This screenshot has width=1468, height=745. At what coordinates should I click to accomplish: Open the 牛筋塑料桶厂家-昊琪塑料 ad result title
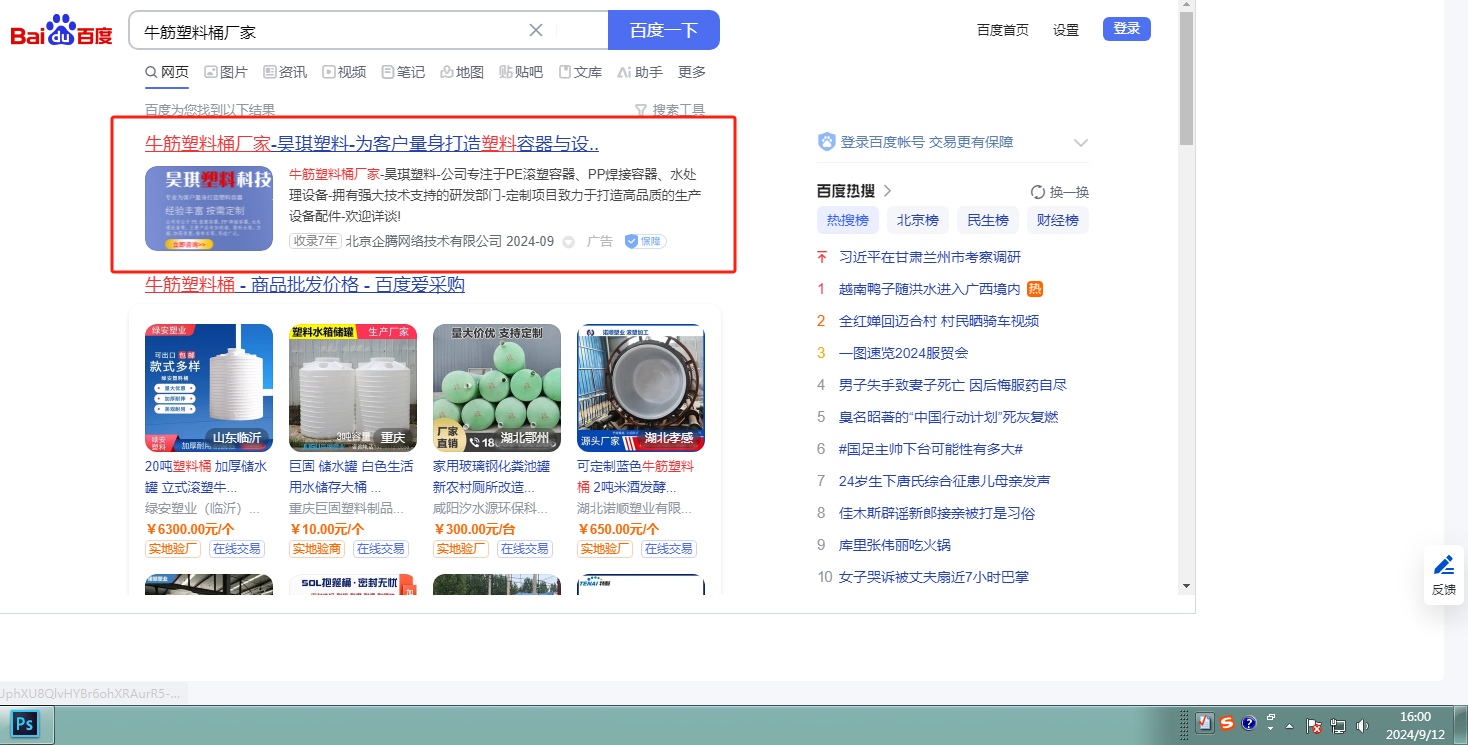click(372, 143)
